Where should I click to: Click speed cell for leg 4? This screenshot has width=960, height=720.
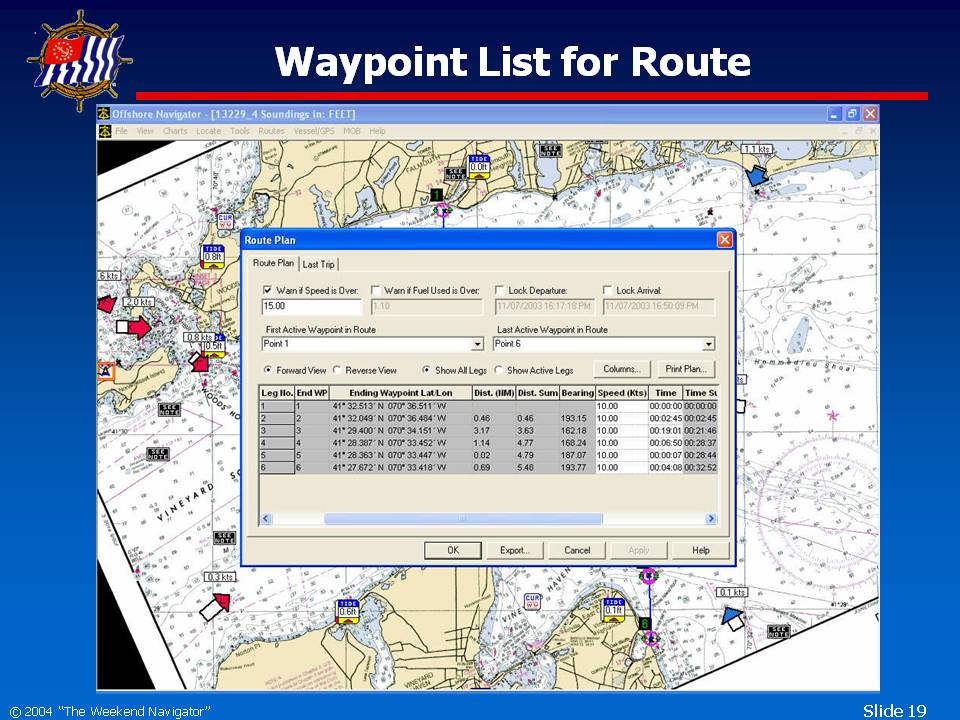click(621, 443)
